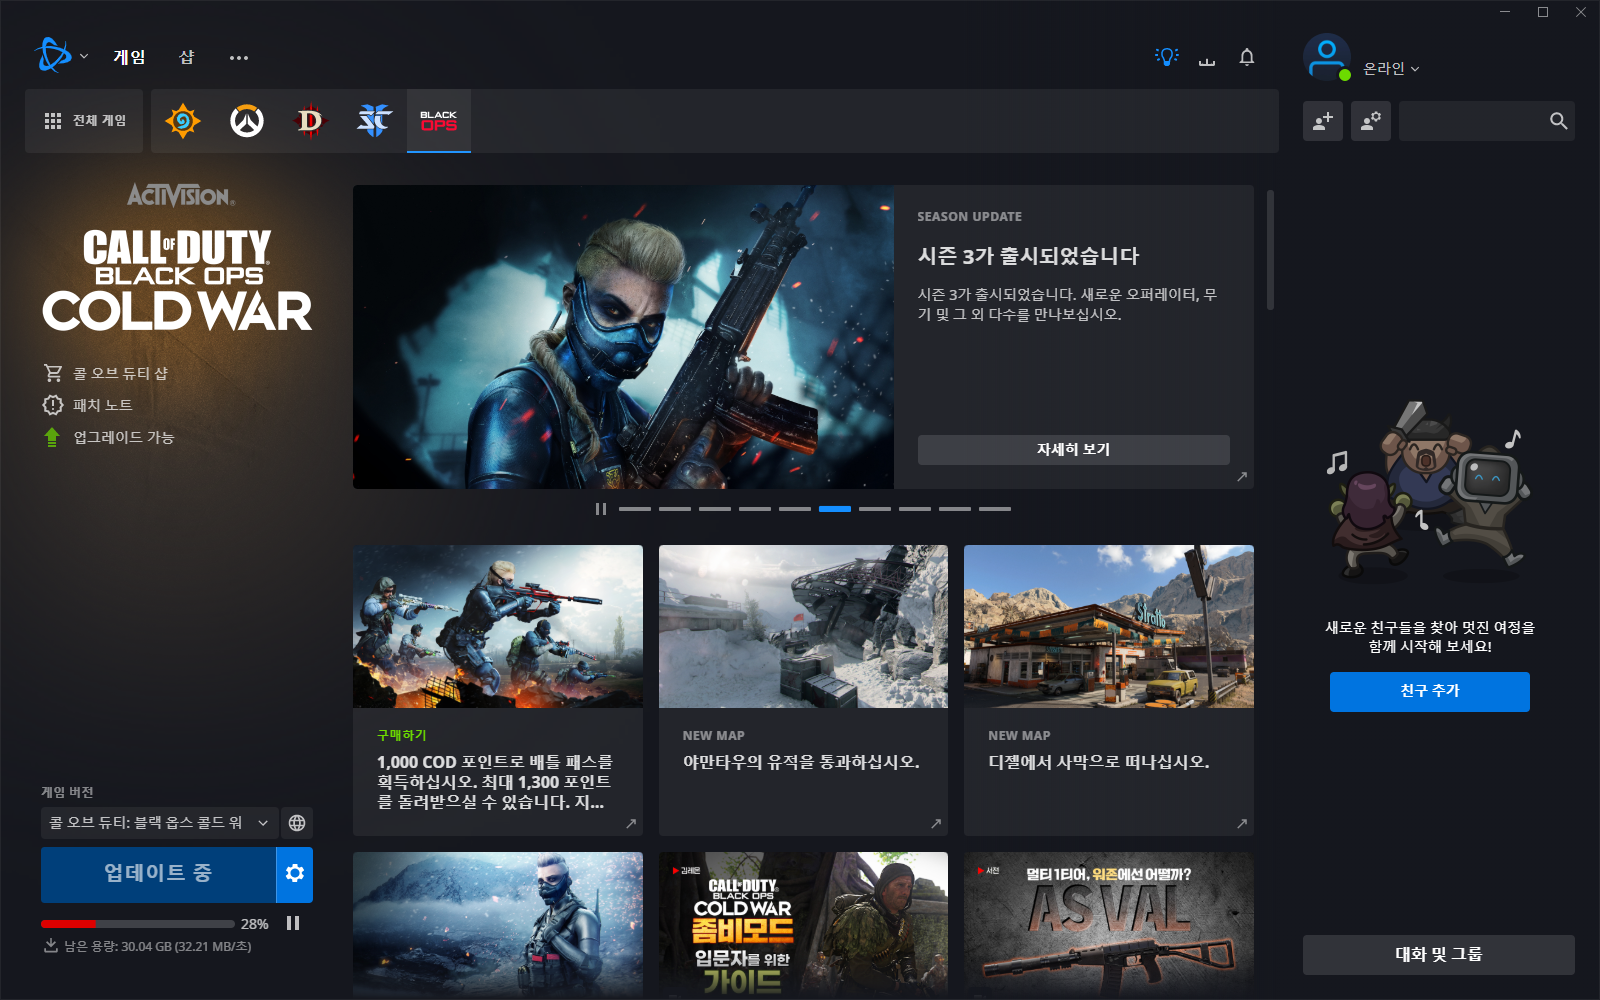Viewport: 1600px width, 1000px height.
Task: Select the Overwatch game icon
Action: pos(247,121)
